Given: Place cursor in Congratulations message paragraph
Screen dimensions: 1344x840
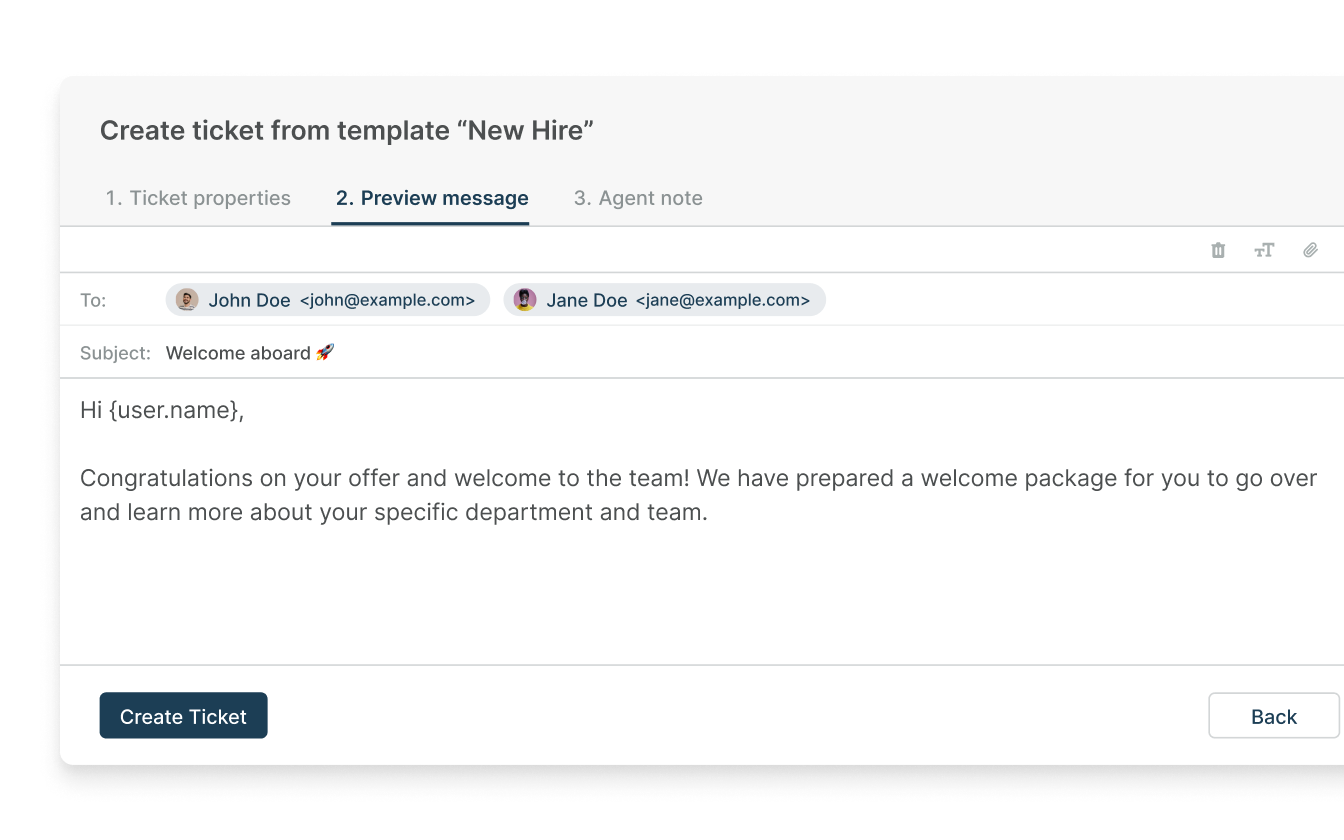Looking at the screenshot, I should [698, 495].
